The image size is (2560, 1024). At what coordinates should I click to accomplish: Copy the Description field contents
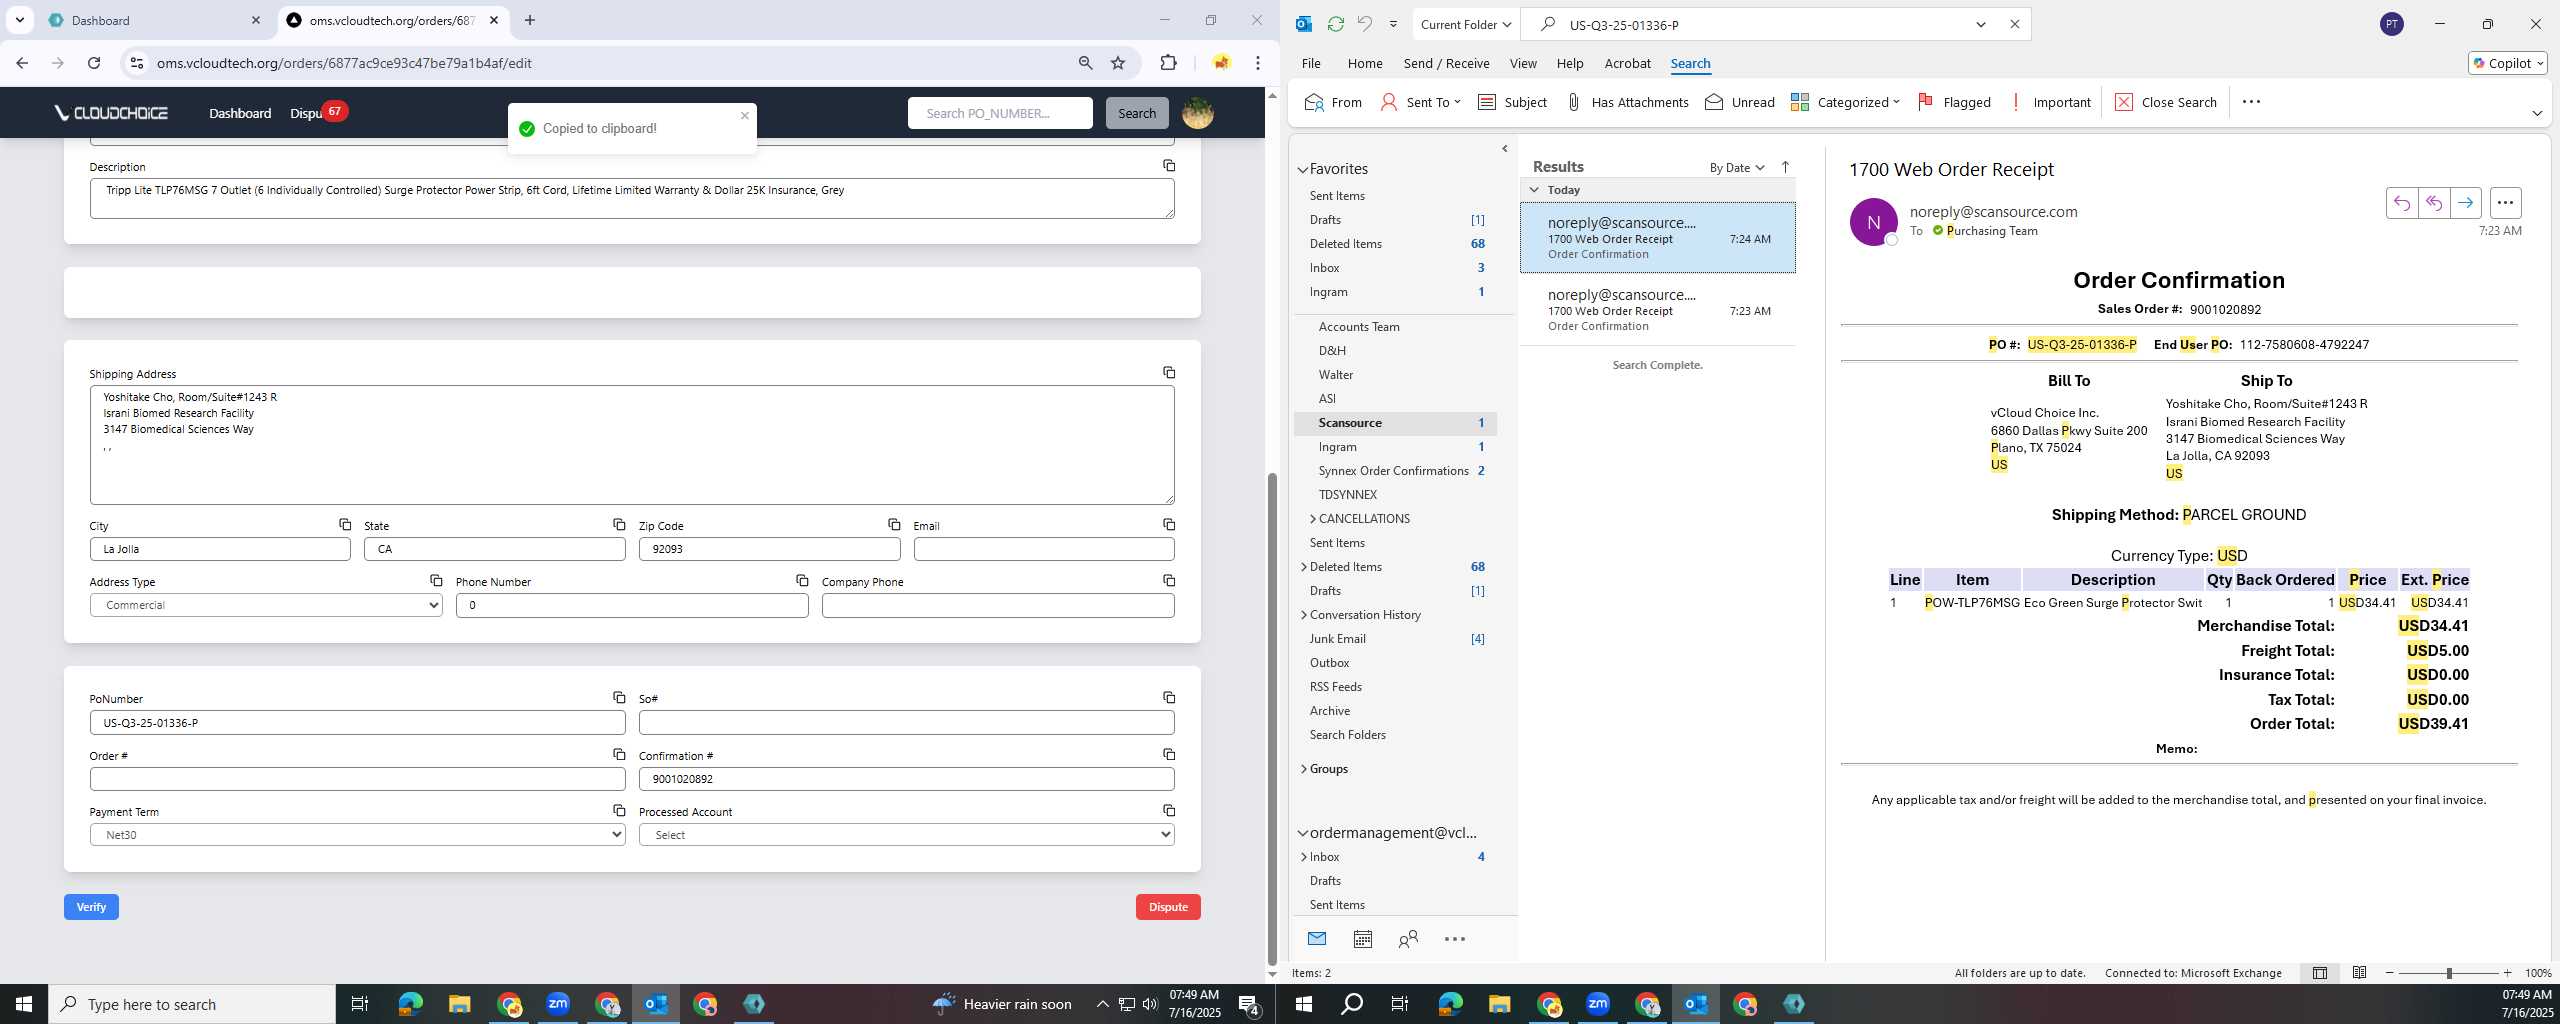pyautogui.click(x=1168, y=166)
